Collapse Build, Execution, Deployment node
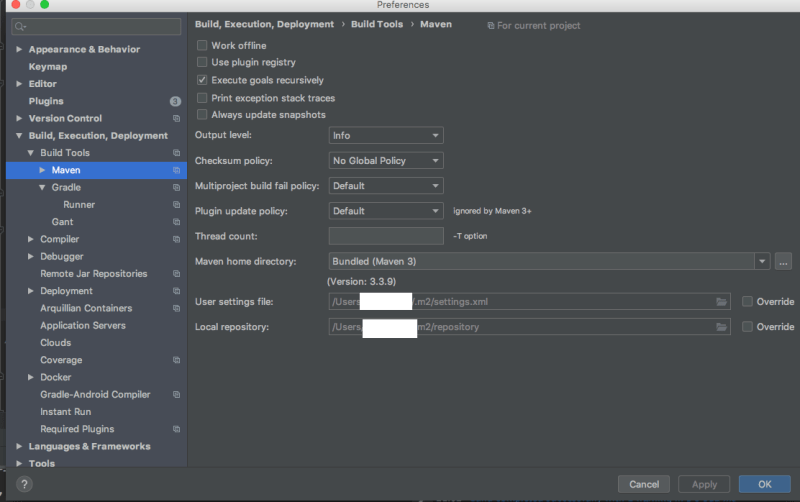The image size is (800, 502). click(19, 136)
